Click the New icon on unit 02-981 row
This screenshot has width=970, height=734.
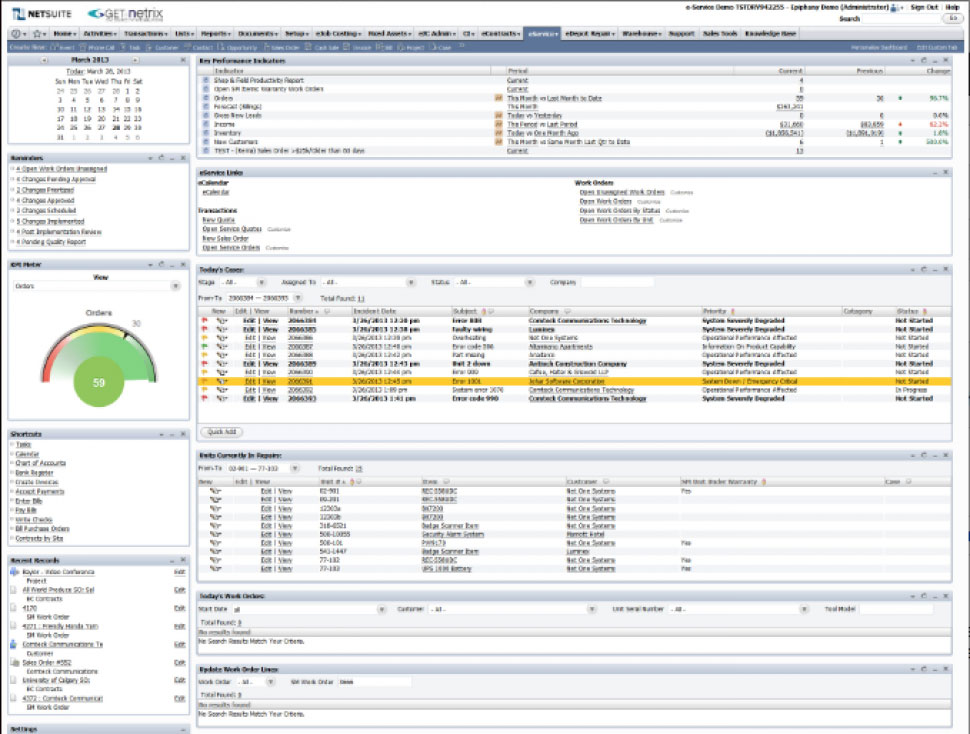(x=215, y=491)
